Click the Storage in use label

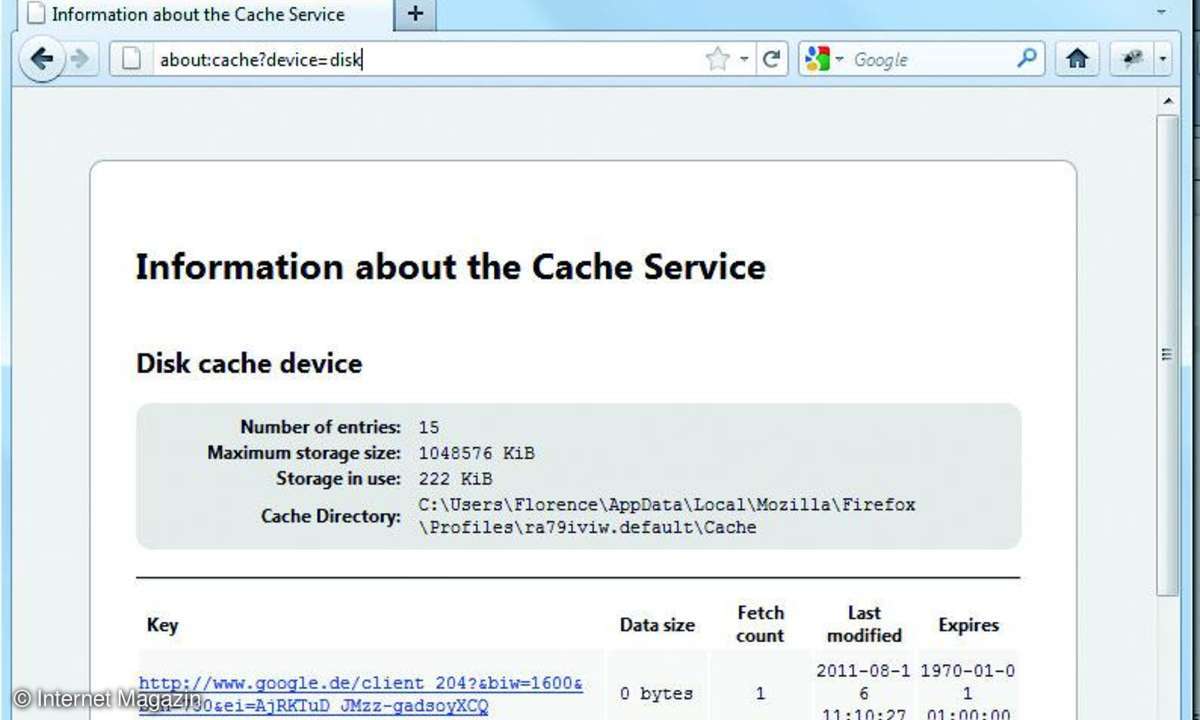pos(338,479)
